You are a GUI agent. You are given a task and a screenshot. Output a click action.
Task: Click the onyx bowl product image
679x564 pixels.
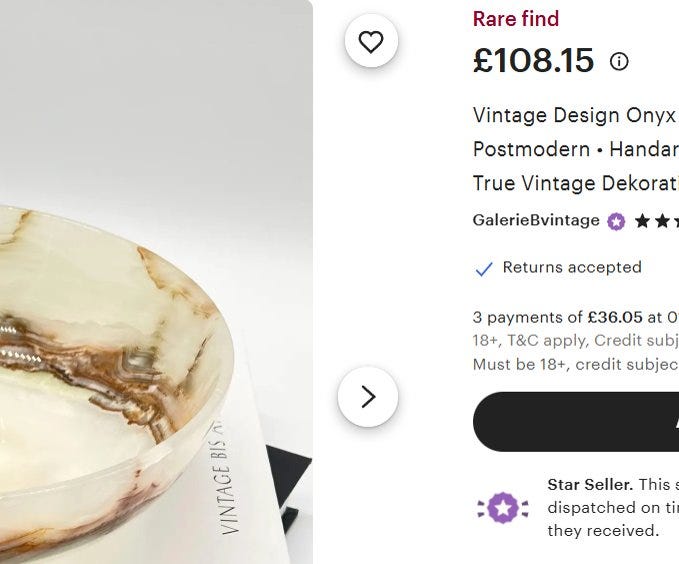(x=156, y=282)
